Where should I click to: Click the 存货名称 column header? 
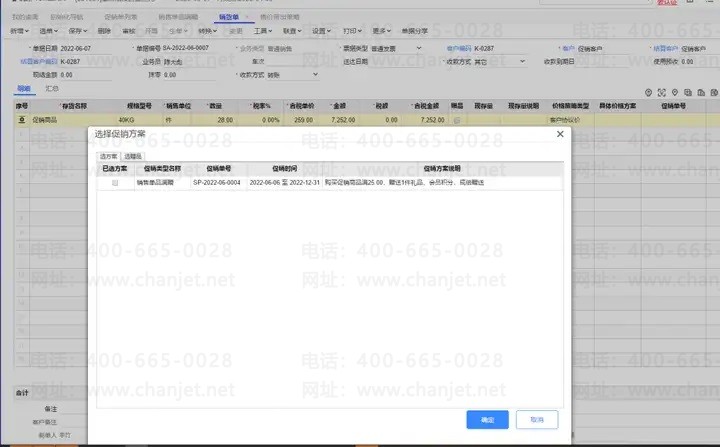pyautogui.click(x=74, y=106)
